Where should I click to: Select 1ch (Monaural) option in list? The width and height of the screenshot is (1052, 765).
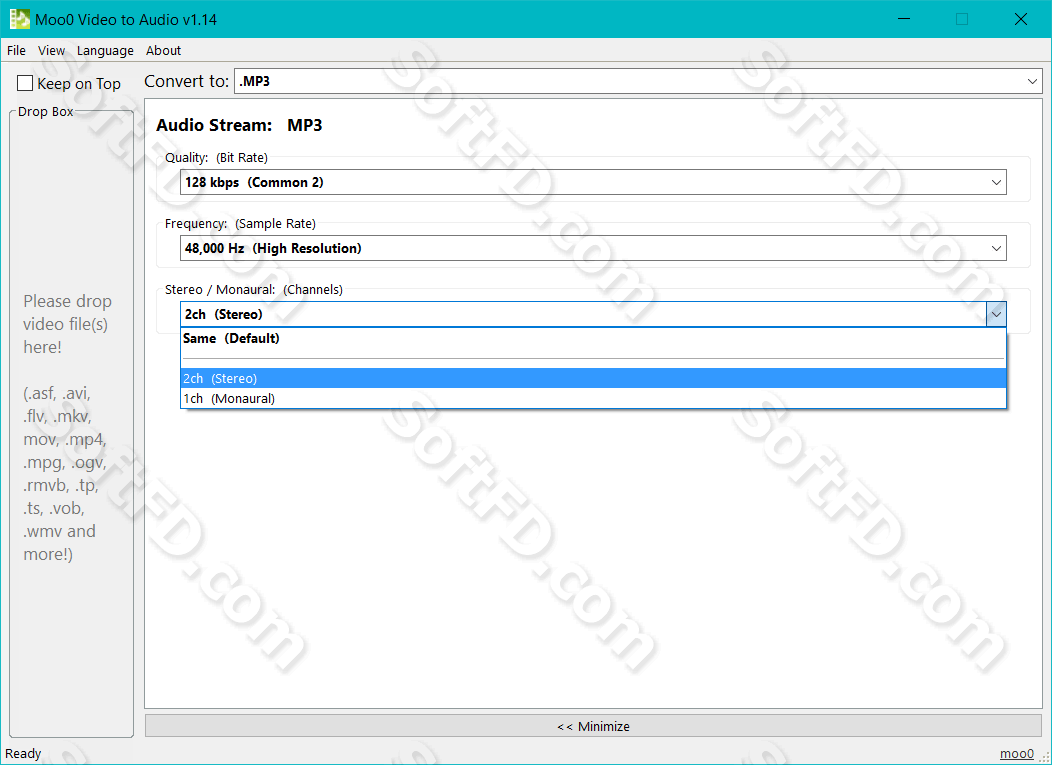point(593,399)
